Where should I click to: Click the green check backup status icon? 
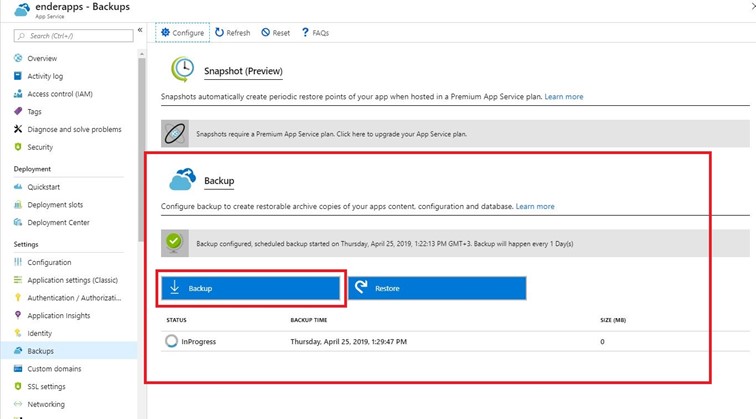tap(174, 243)
